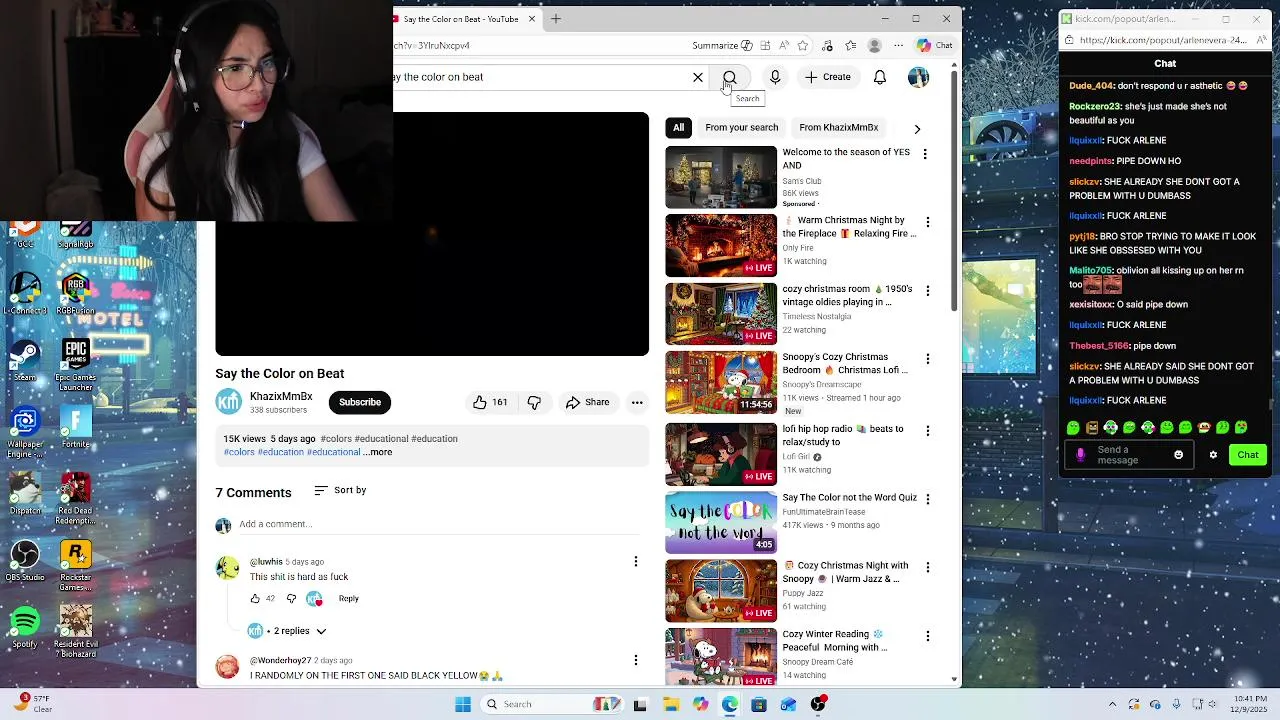Like the @luwhis comment
This screenshot has width=1280, height=720.
pos(255,598)
